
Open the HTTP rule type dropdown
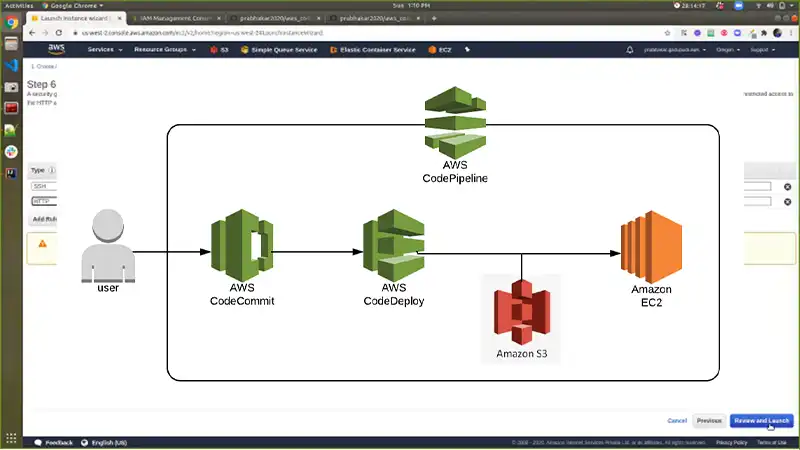[44, 201]
